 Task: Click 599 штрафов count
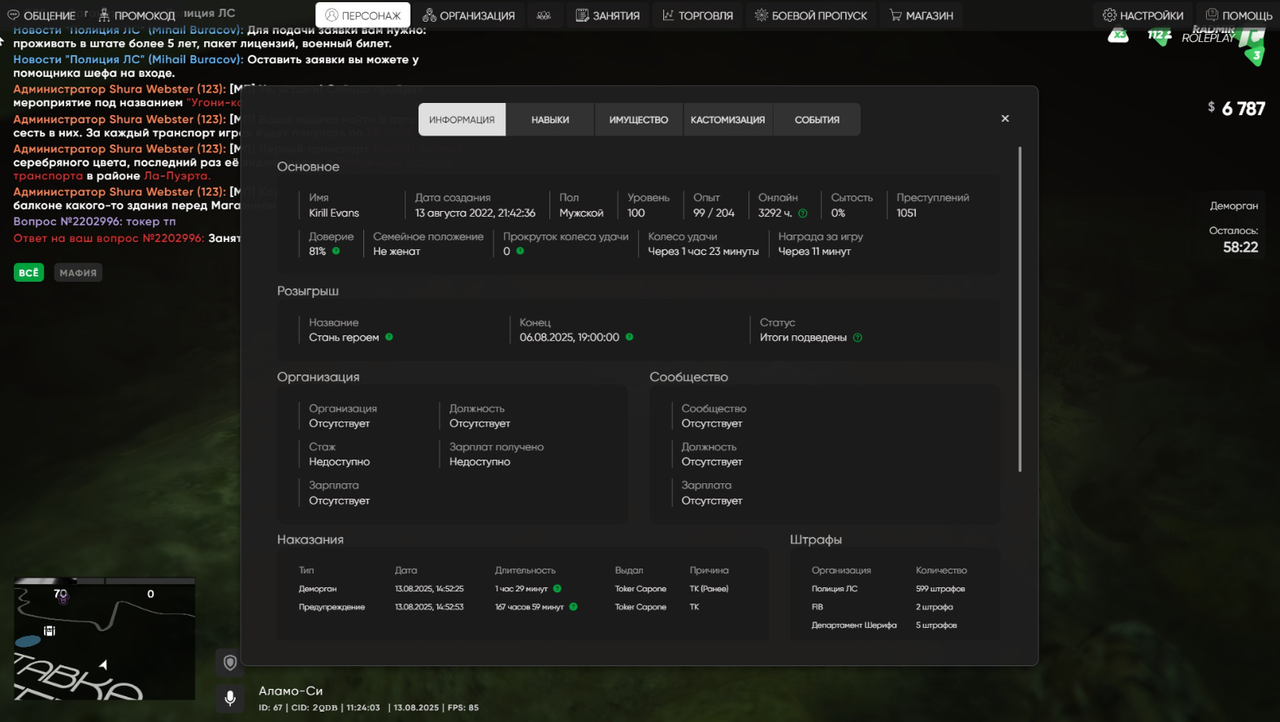pos(941,589)
